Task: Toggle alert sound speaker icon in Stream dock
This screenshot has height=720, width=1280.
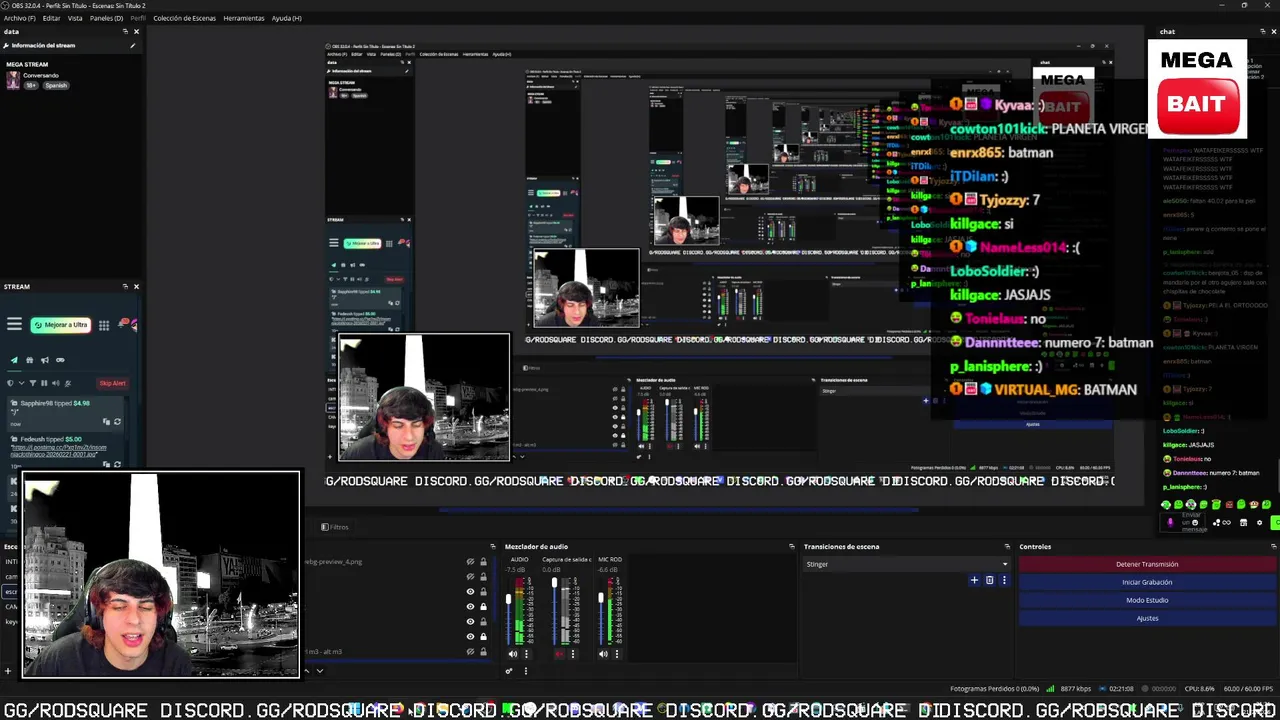Action: coord(56,383)
